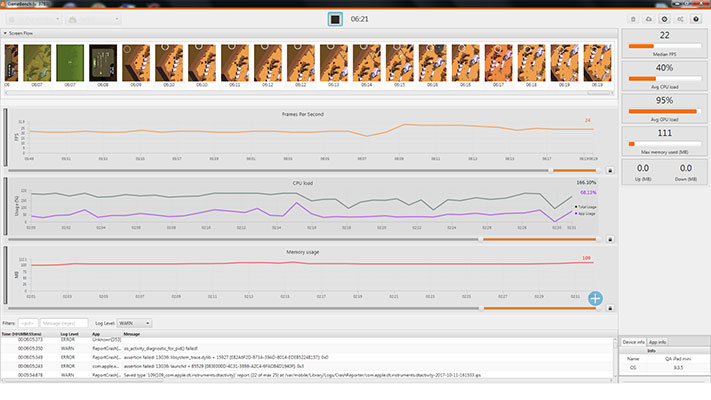
Task: Click the 06:21 recording timer
Action: pos(360,19)
